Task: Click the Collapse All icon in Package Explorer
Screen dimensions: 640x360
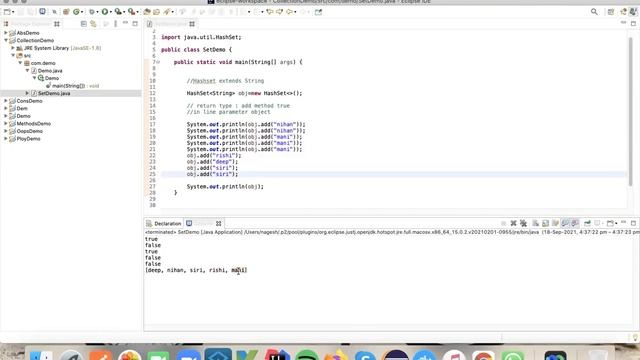Action: 84,24
